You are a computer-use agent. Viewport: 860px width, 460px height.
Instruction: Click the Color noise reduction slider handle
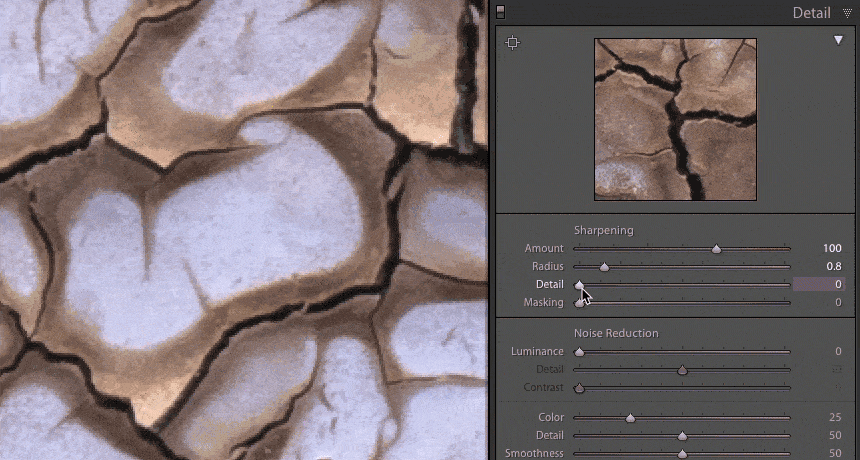pos(630,418)
